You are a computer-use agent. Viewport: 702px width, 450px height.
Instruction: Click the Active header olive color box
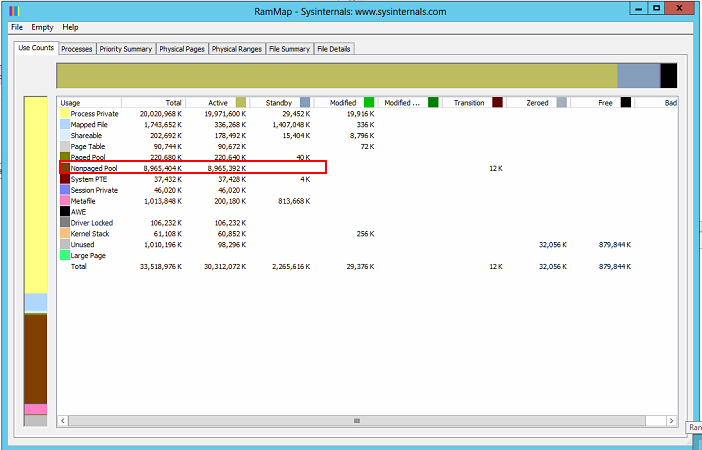(241, 103)
